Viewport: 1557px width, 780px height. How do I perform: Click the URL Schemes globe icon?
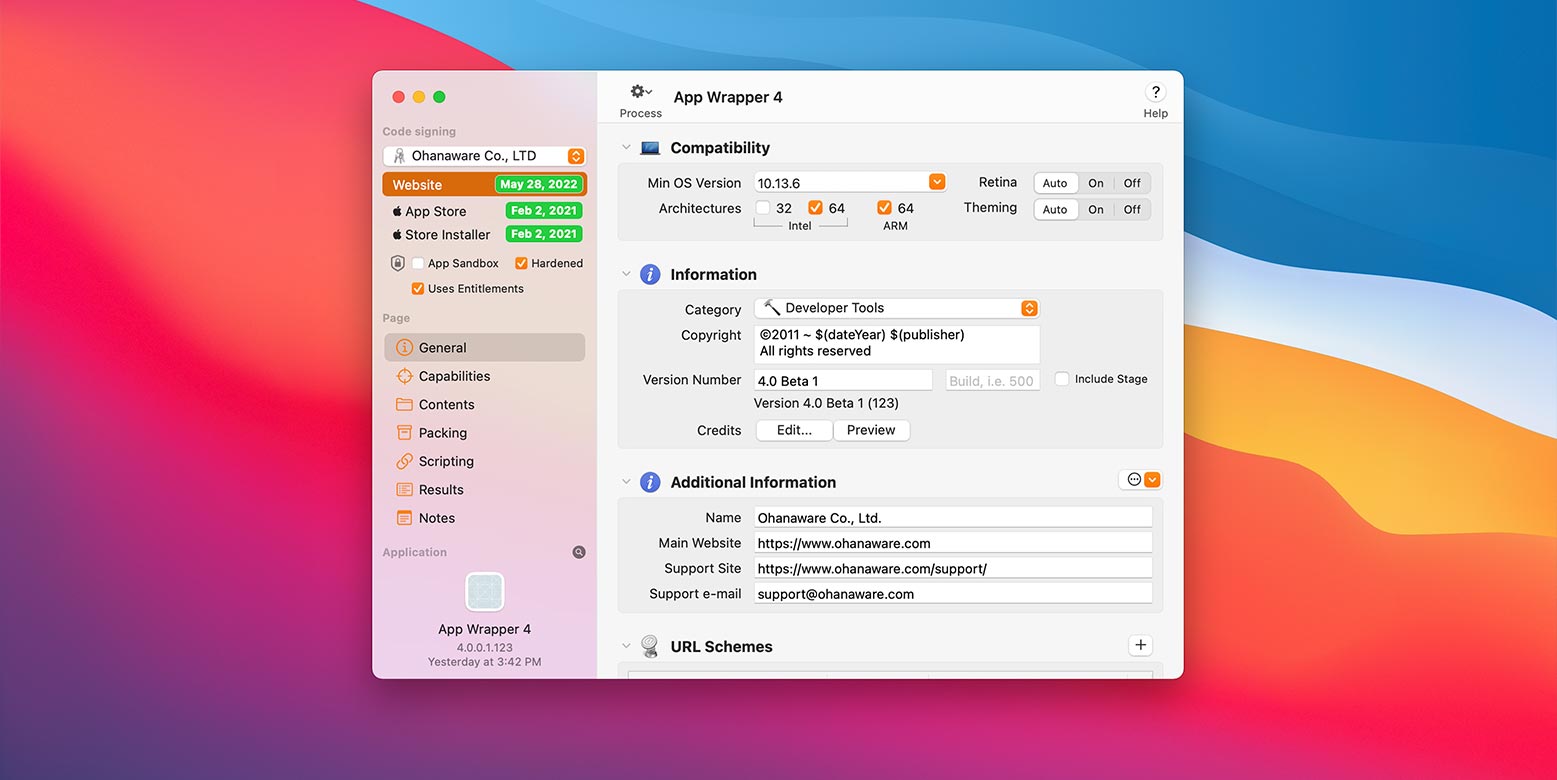point(650,646)
